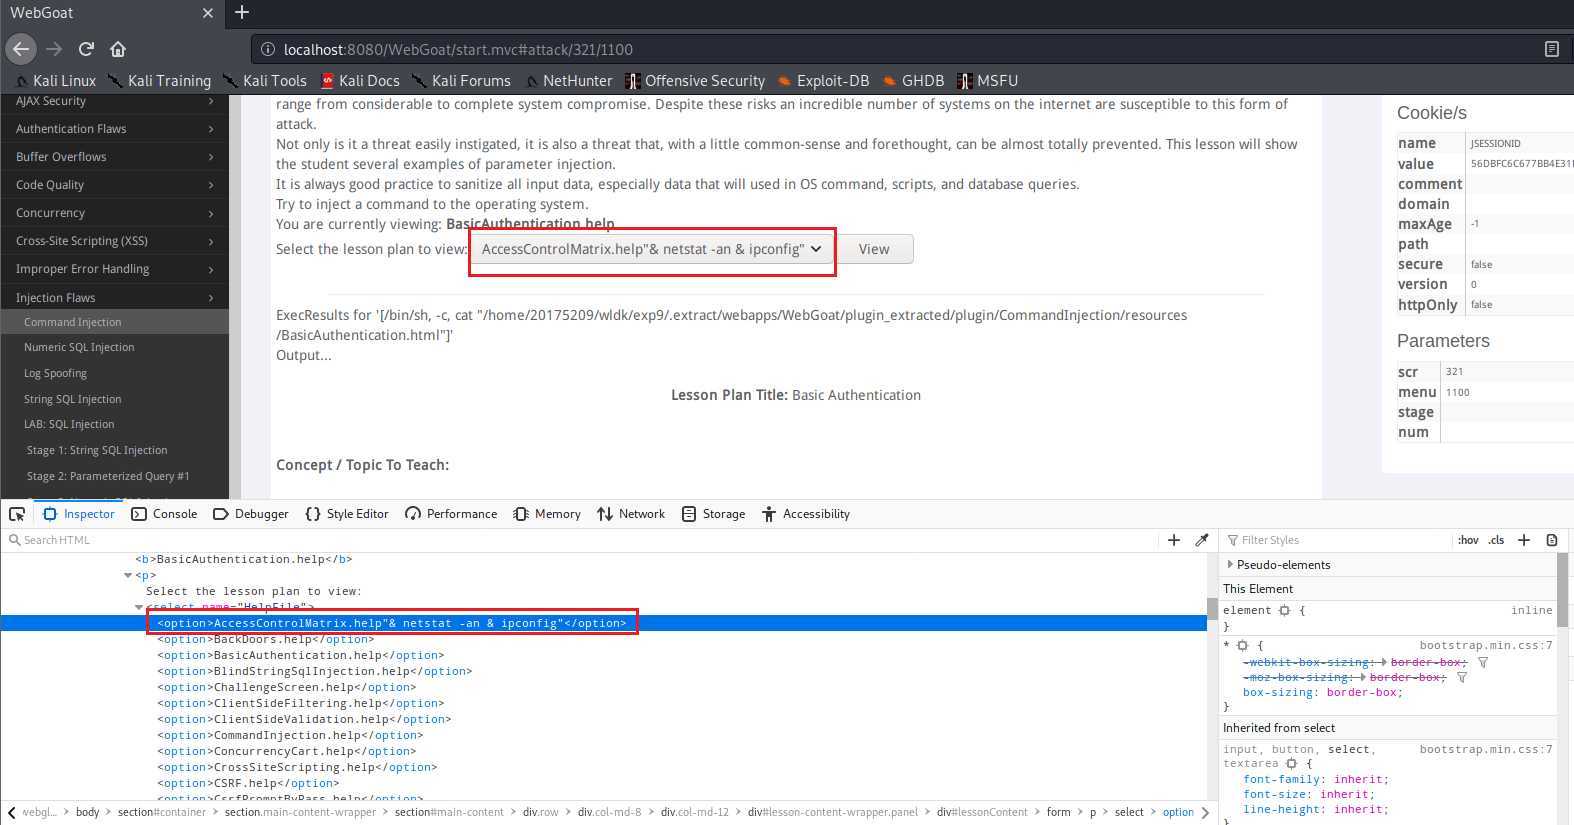Open the lesson plan dropdown

652,249
